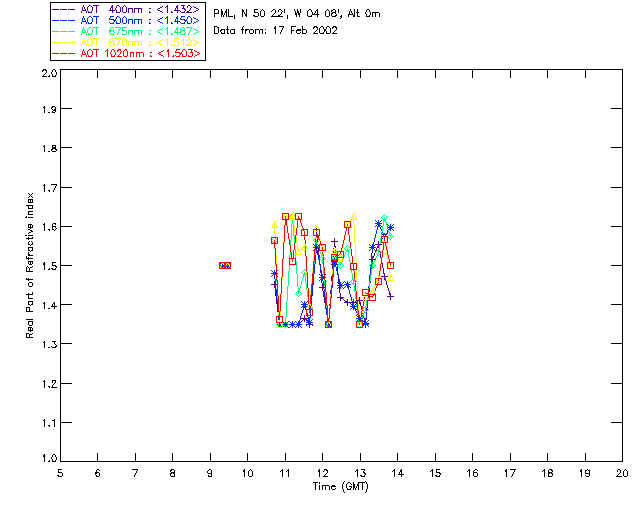Click the 15 x-axis hour label

click(x=435, y=473)
